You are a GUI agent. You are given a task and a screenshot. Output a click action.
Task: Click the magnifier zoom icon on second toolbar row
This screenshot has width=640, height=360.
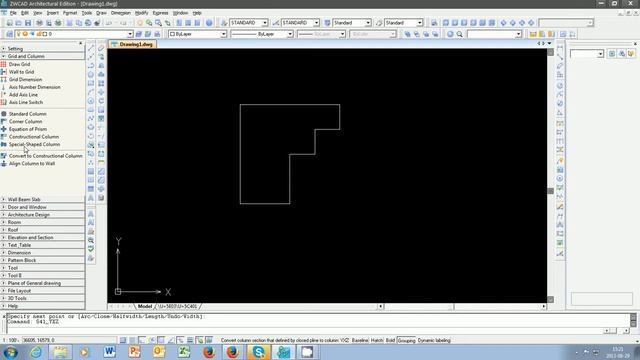pyautogui.click(x=460, y=34)
